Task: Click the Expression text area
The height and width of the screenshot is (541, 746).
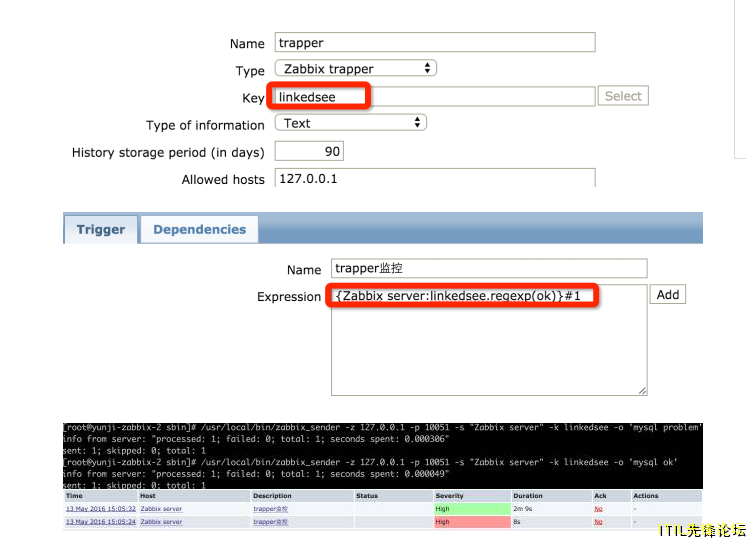Action: (x=489, y=340)
